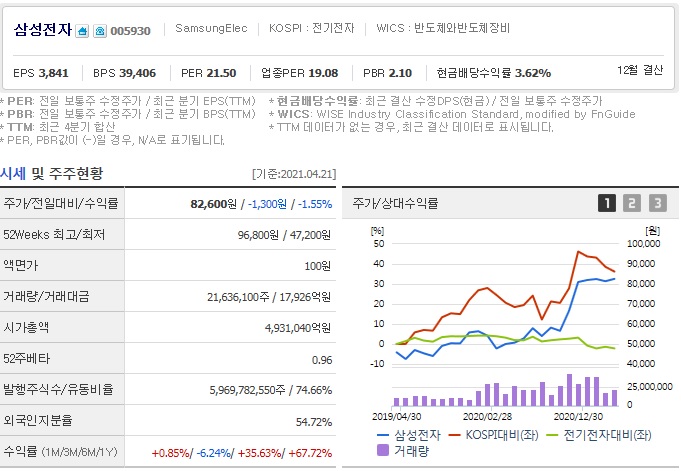
Task: Switch chart to tab 1
Action: [x=607, y=203]
